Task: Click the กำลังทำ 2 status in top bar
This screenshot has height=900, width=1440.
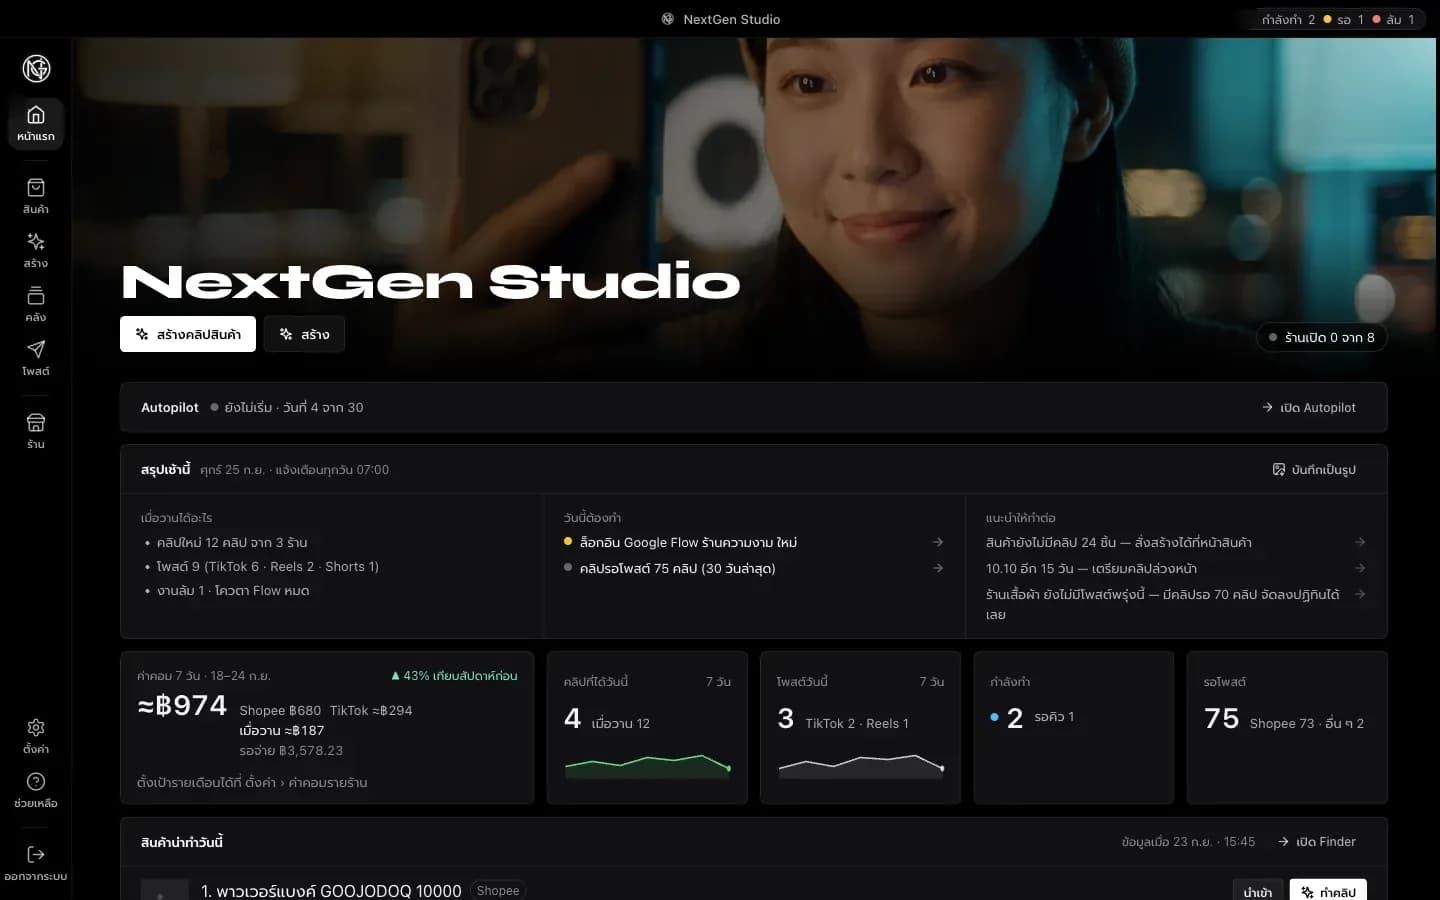Action: click(x=1289, y=19)
